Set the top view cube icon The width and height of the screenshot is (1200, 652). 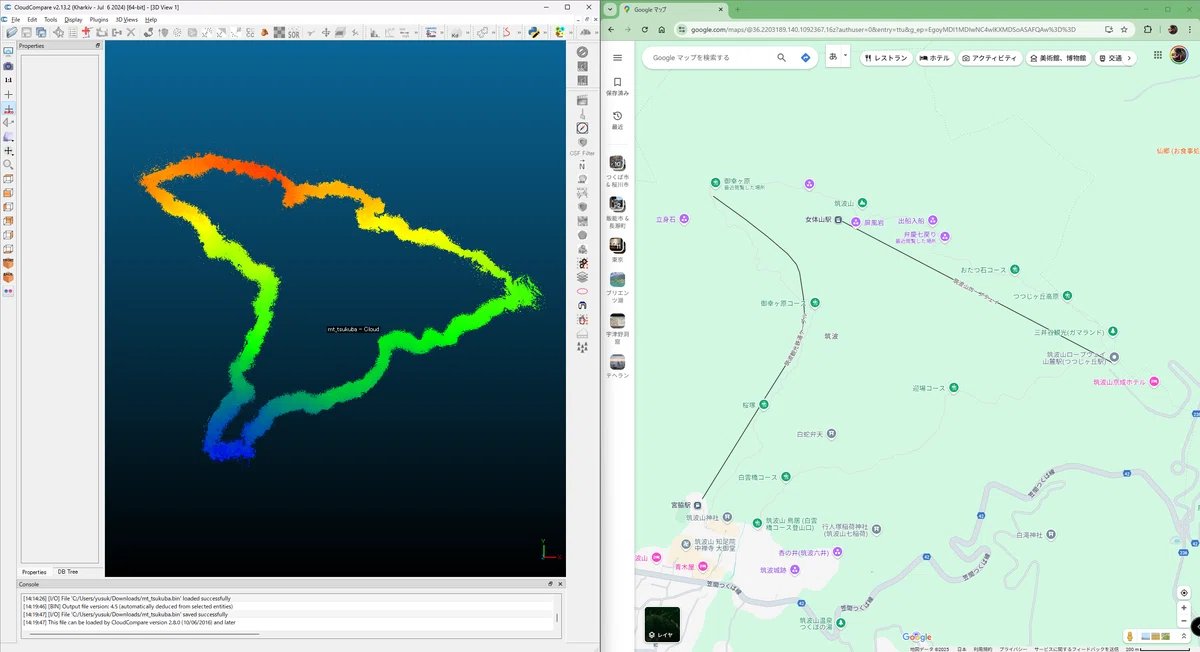pyautogui.click(x=9, y=178)
